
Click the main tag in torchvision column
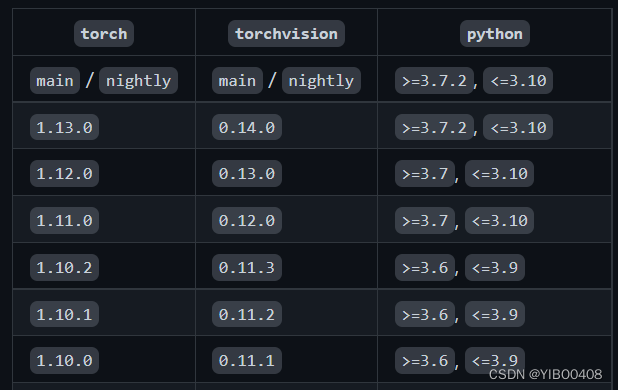(x=237, y=81)
